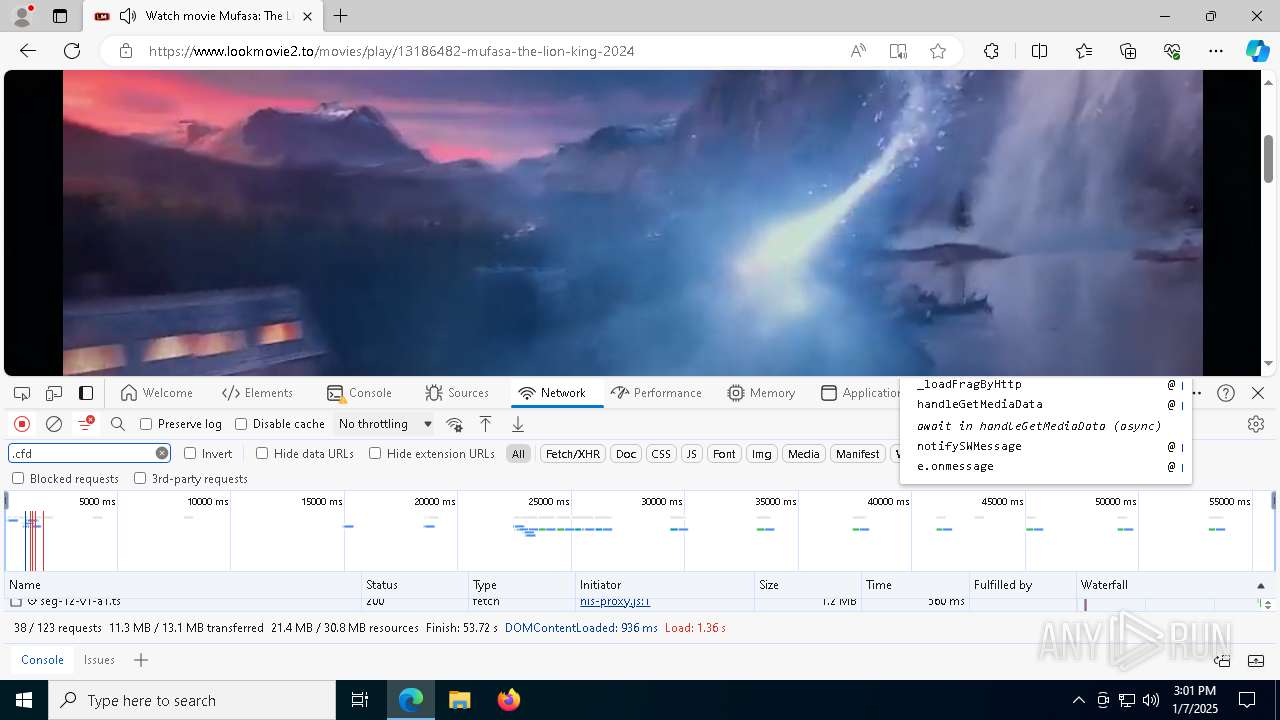The width and height of the screenshot is (1280, 720).
Task: Click the browser back arrow
Action: point(28,51)
